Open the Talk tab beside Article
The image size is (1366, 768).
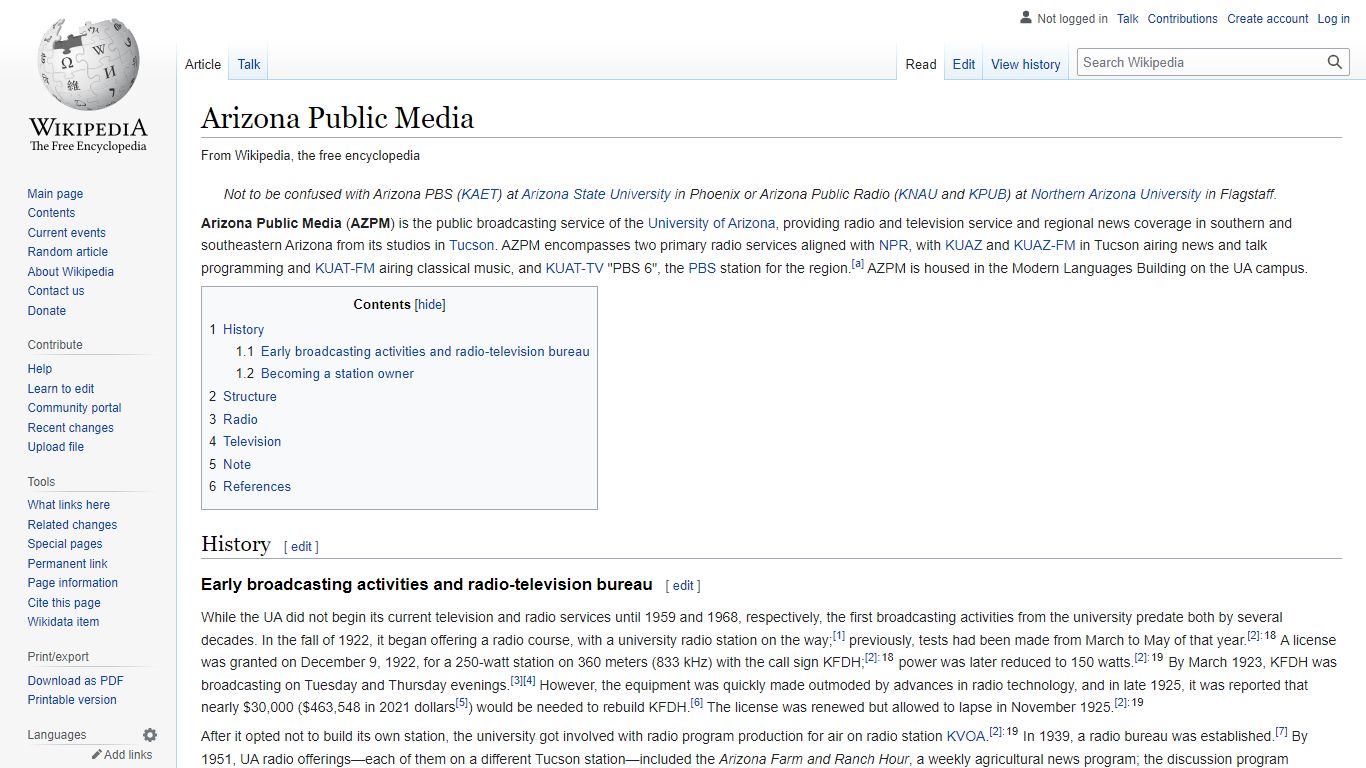[x=249, y=64]
